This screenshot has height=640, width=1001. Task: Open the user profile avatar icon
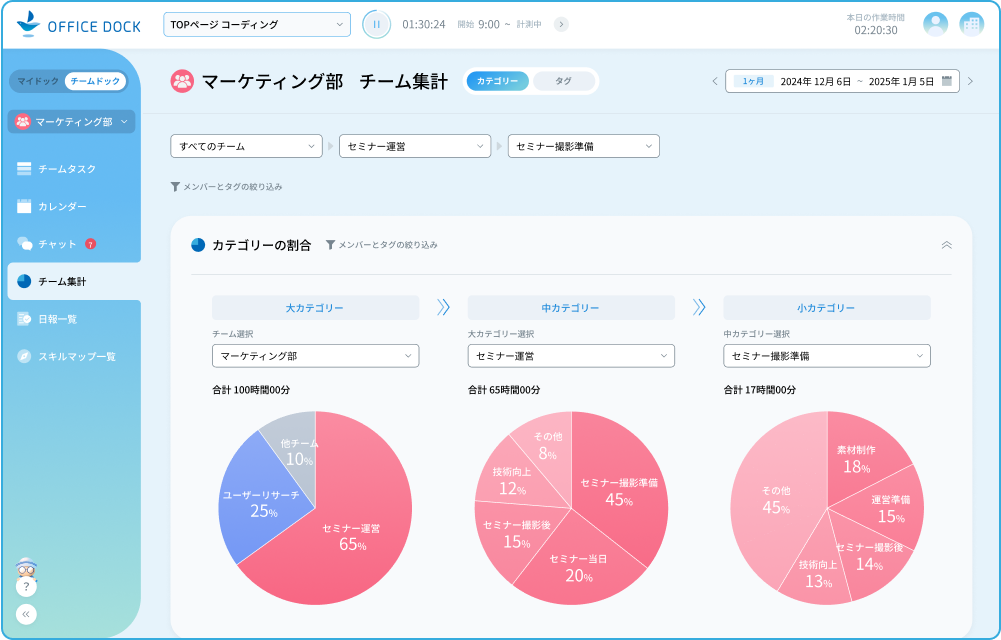point(935,24)
